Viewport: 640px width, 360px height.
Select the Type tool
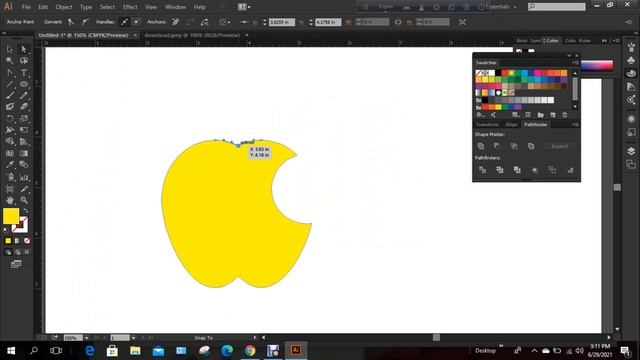(24, 73)
